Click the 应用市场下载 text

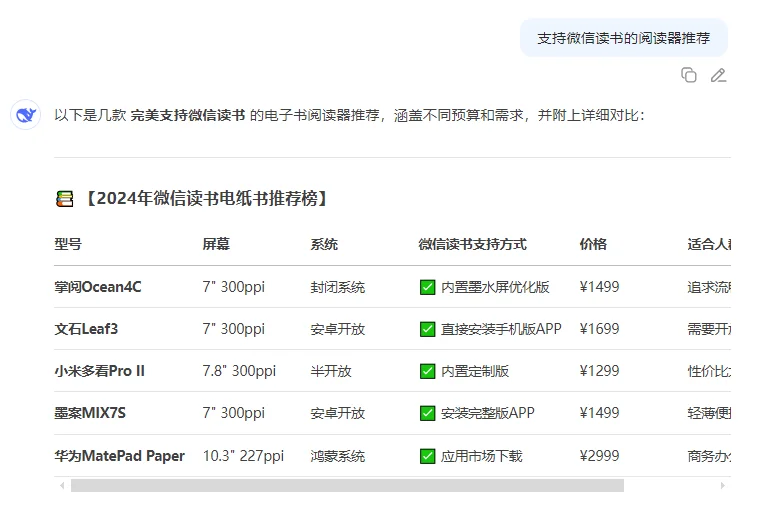481,456
